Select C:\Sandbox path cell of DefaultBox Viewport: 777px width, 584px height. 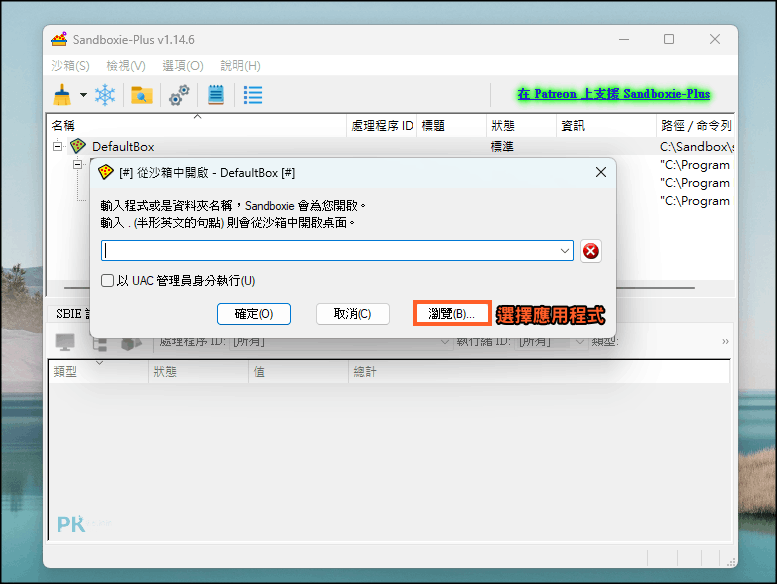696,147
